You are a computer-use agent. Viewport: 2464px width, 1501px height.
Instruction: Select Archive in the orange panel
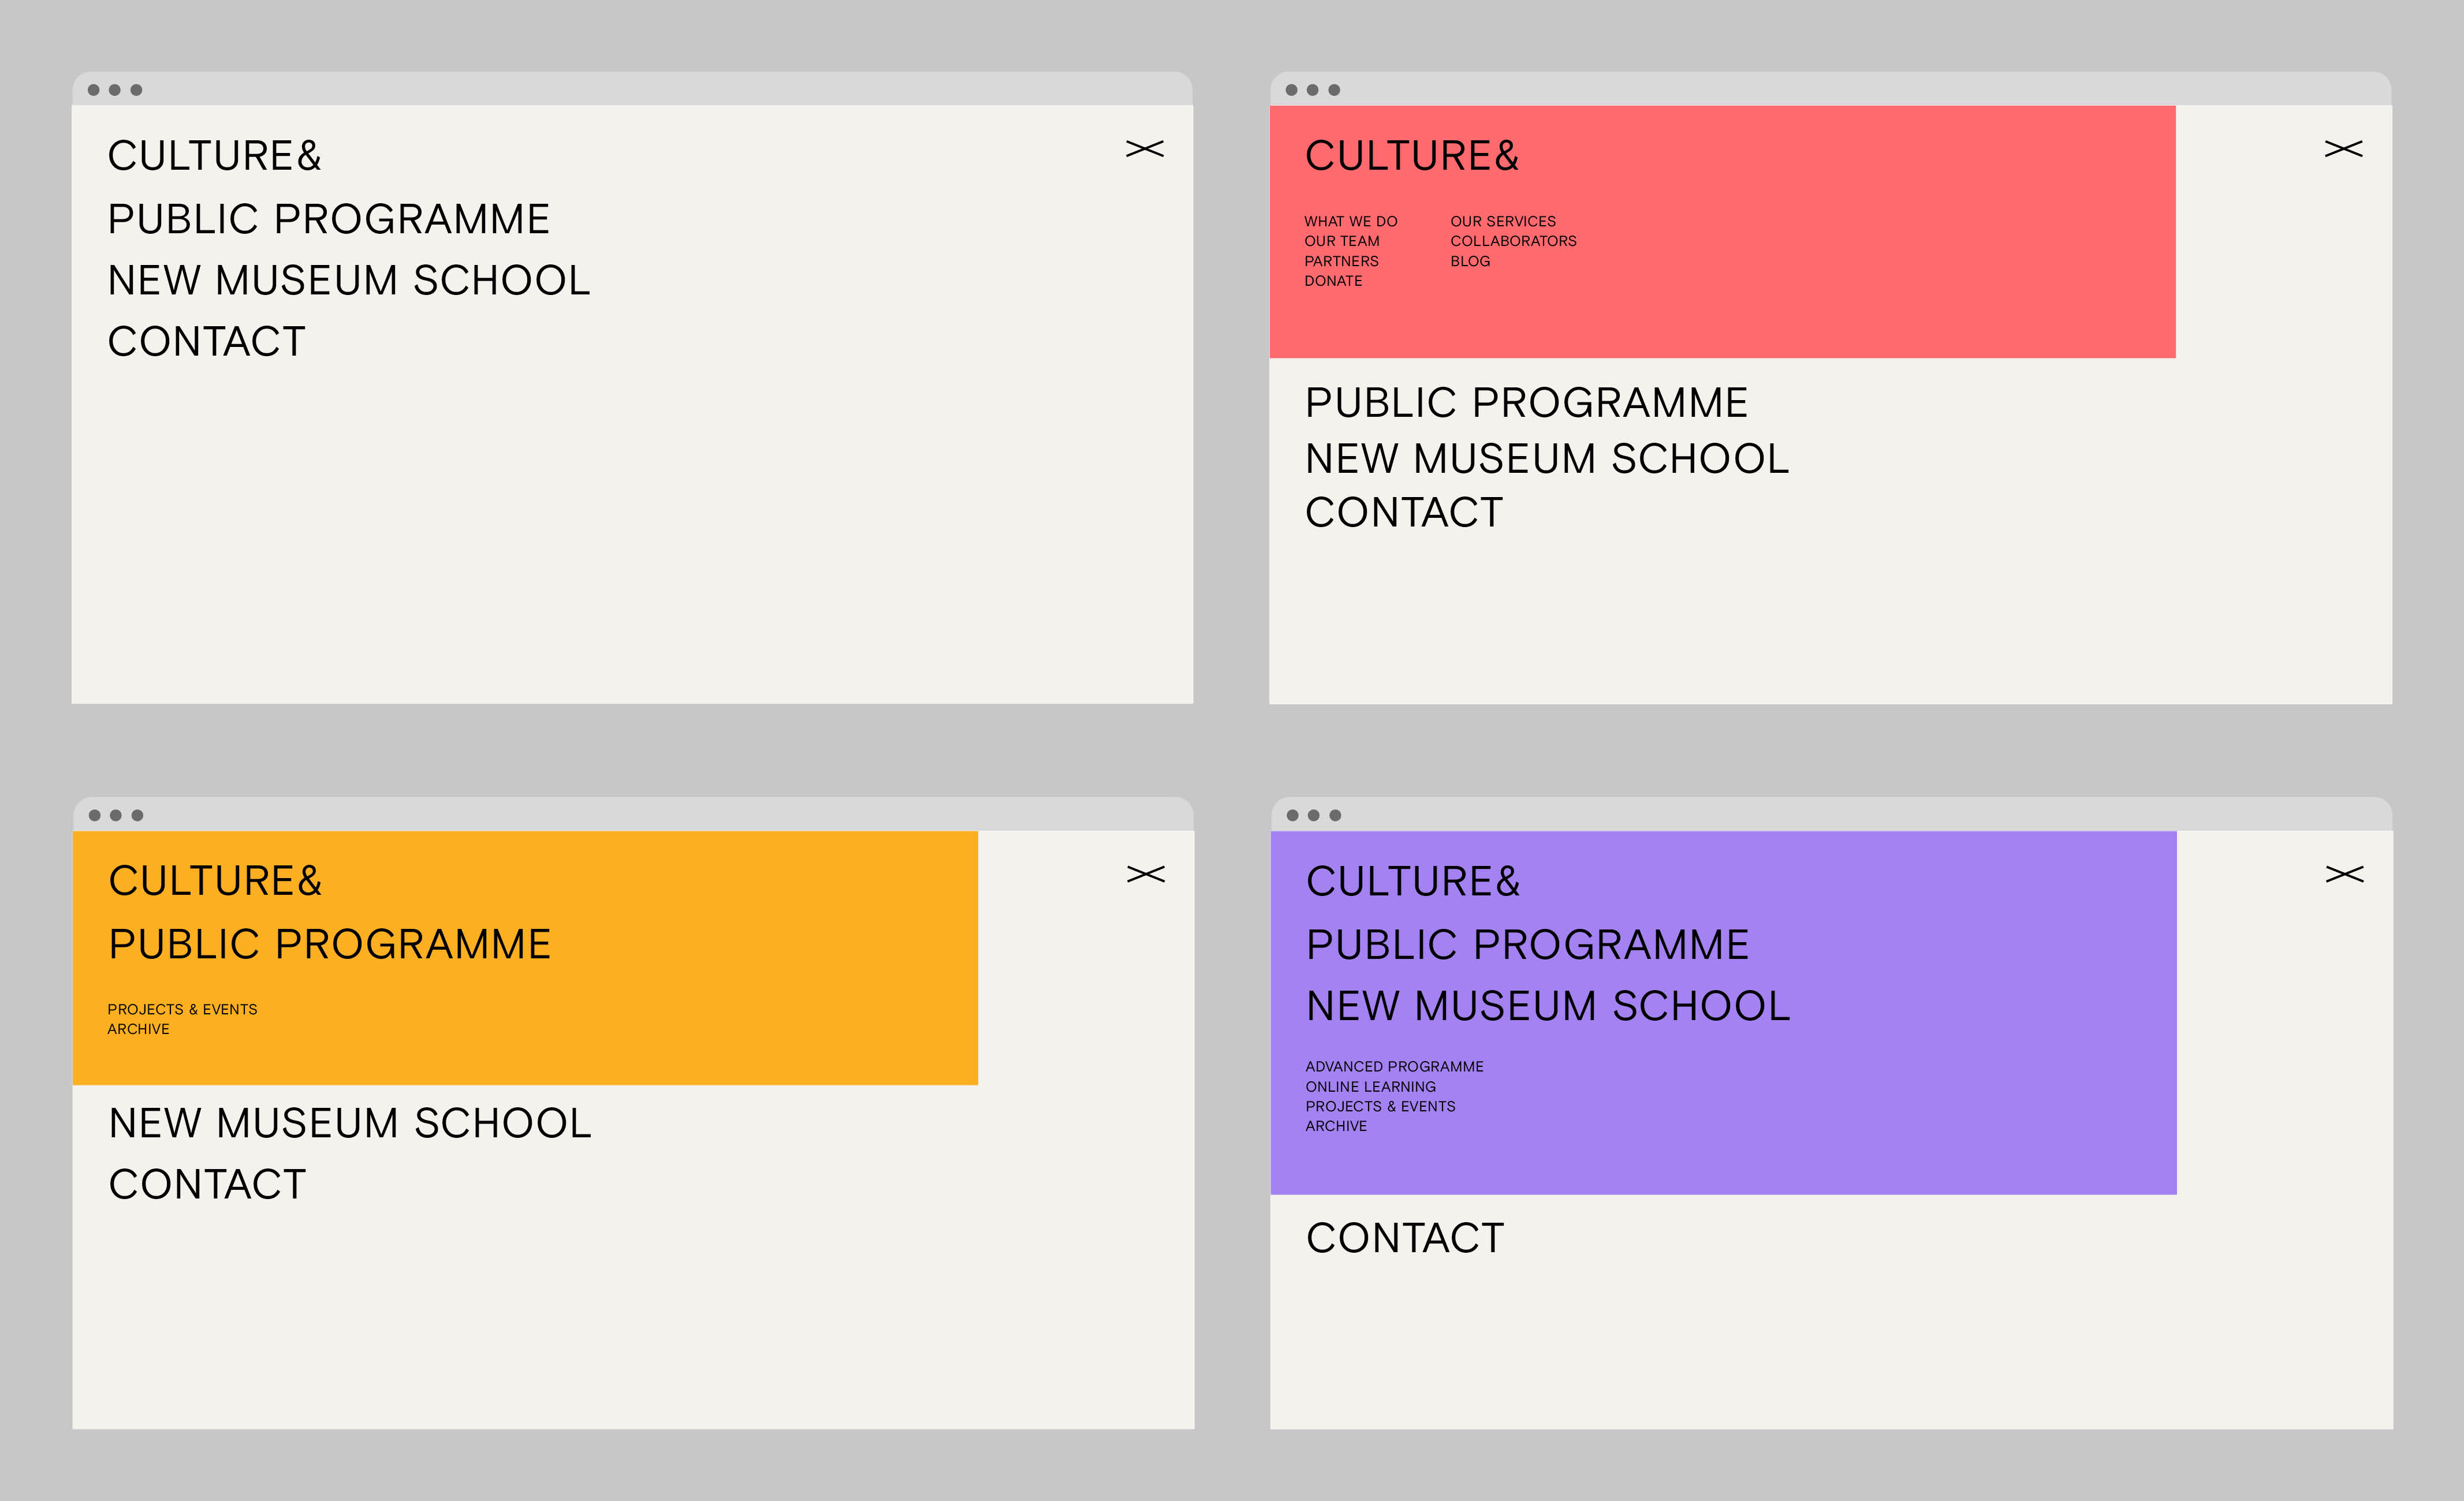pos(138,1029)
